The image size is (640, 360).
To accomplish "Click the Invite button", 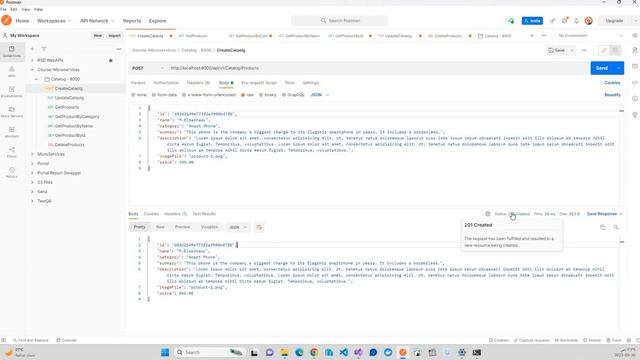I will pos(532,21).
